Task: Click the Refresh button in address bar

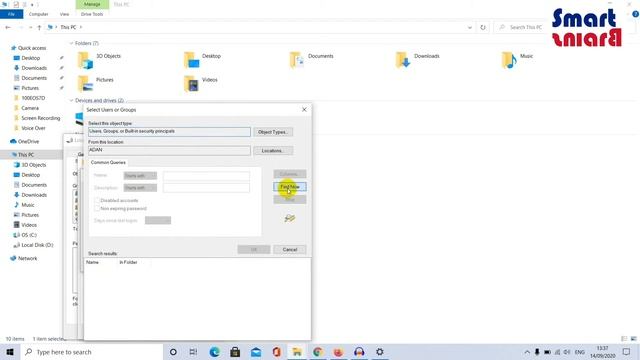Action: pyautogui.click(x=483, y=27)
